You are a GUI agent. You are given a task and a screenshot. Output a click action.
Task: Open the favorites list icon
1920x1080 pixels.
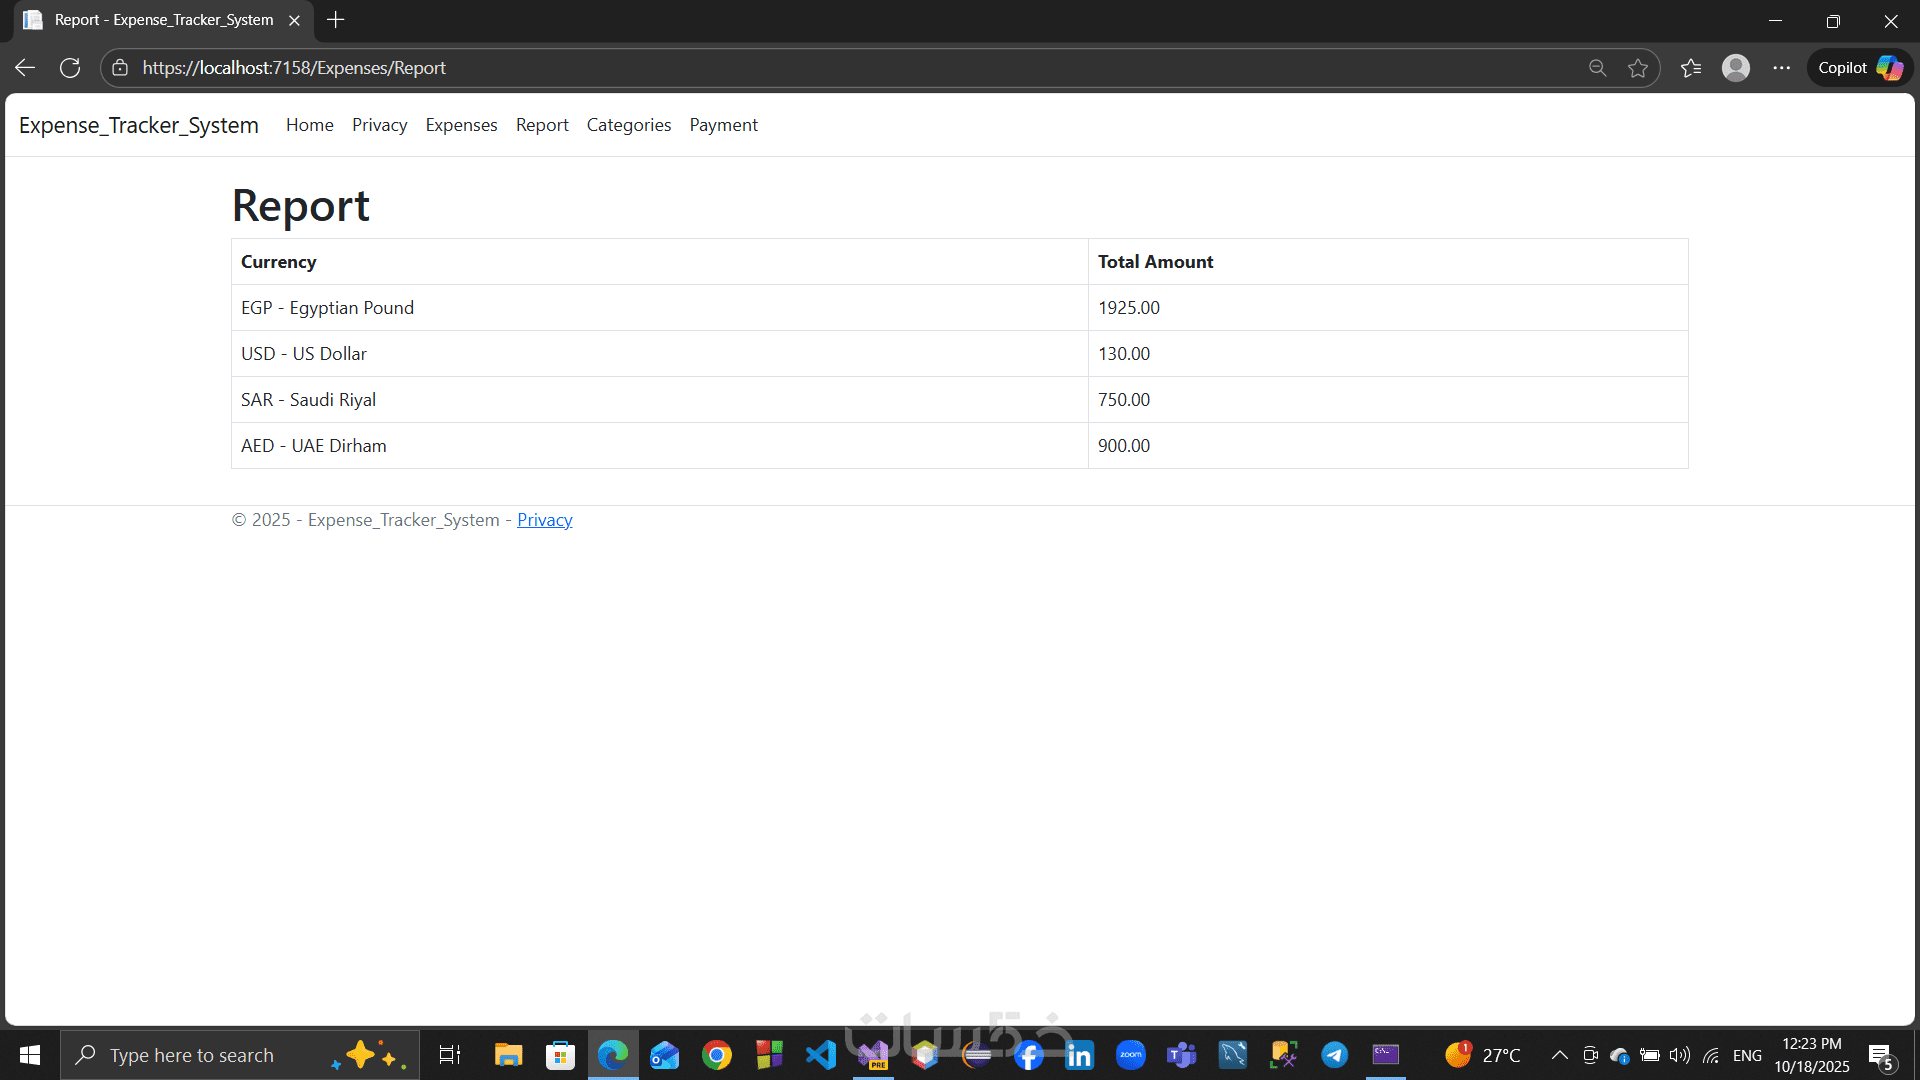(1691, 68)
